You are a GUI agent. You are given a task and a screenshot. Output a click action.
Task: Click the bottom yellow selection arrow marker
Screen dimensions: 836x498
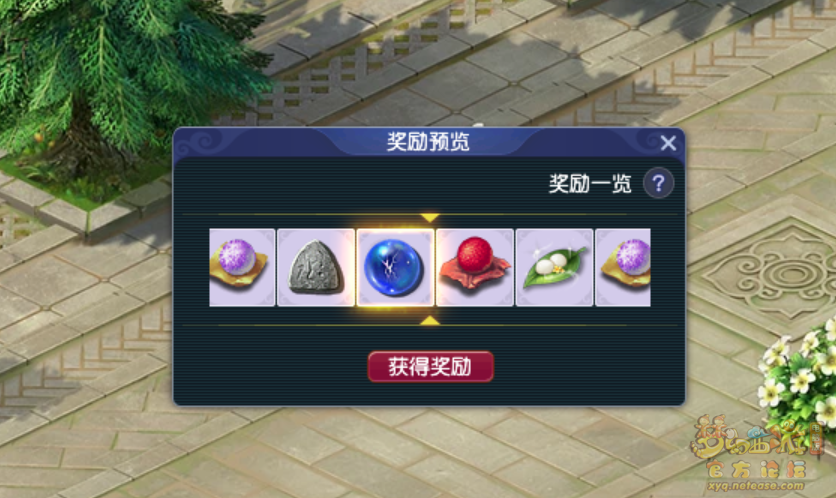coord(430,320)
